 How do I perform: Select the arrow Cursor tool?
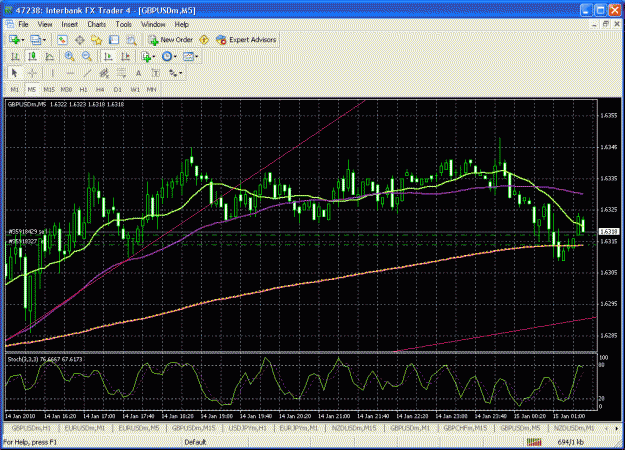tap(15, 73)
